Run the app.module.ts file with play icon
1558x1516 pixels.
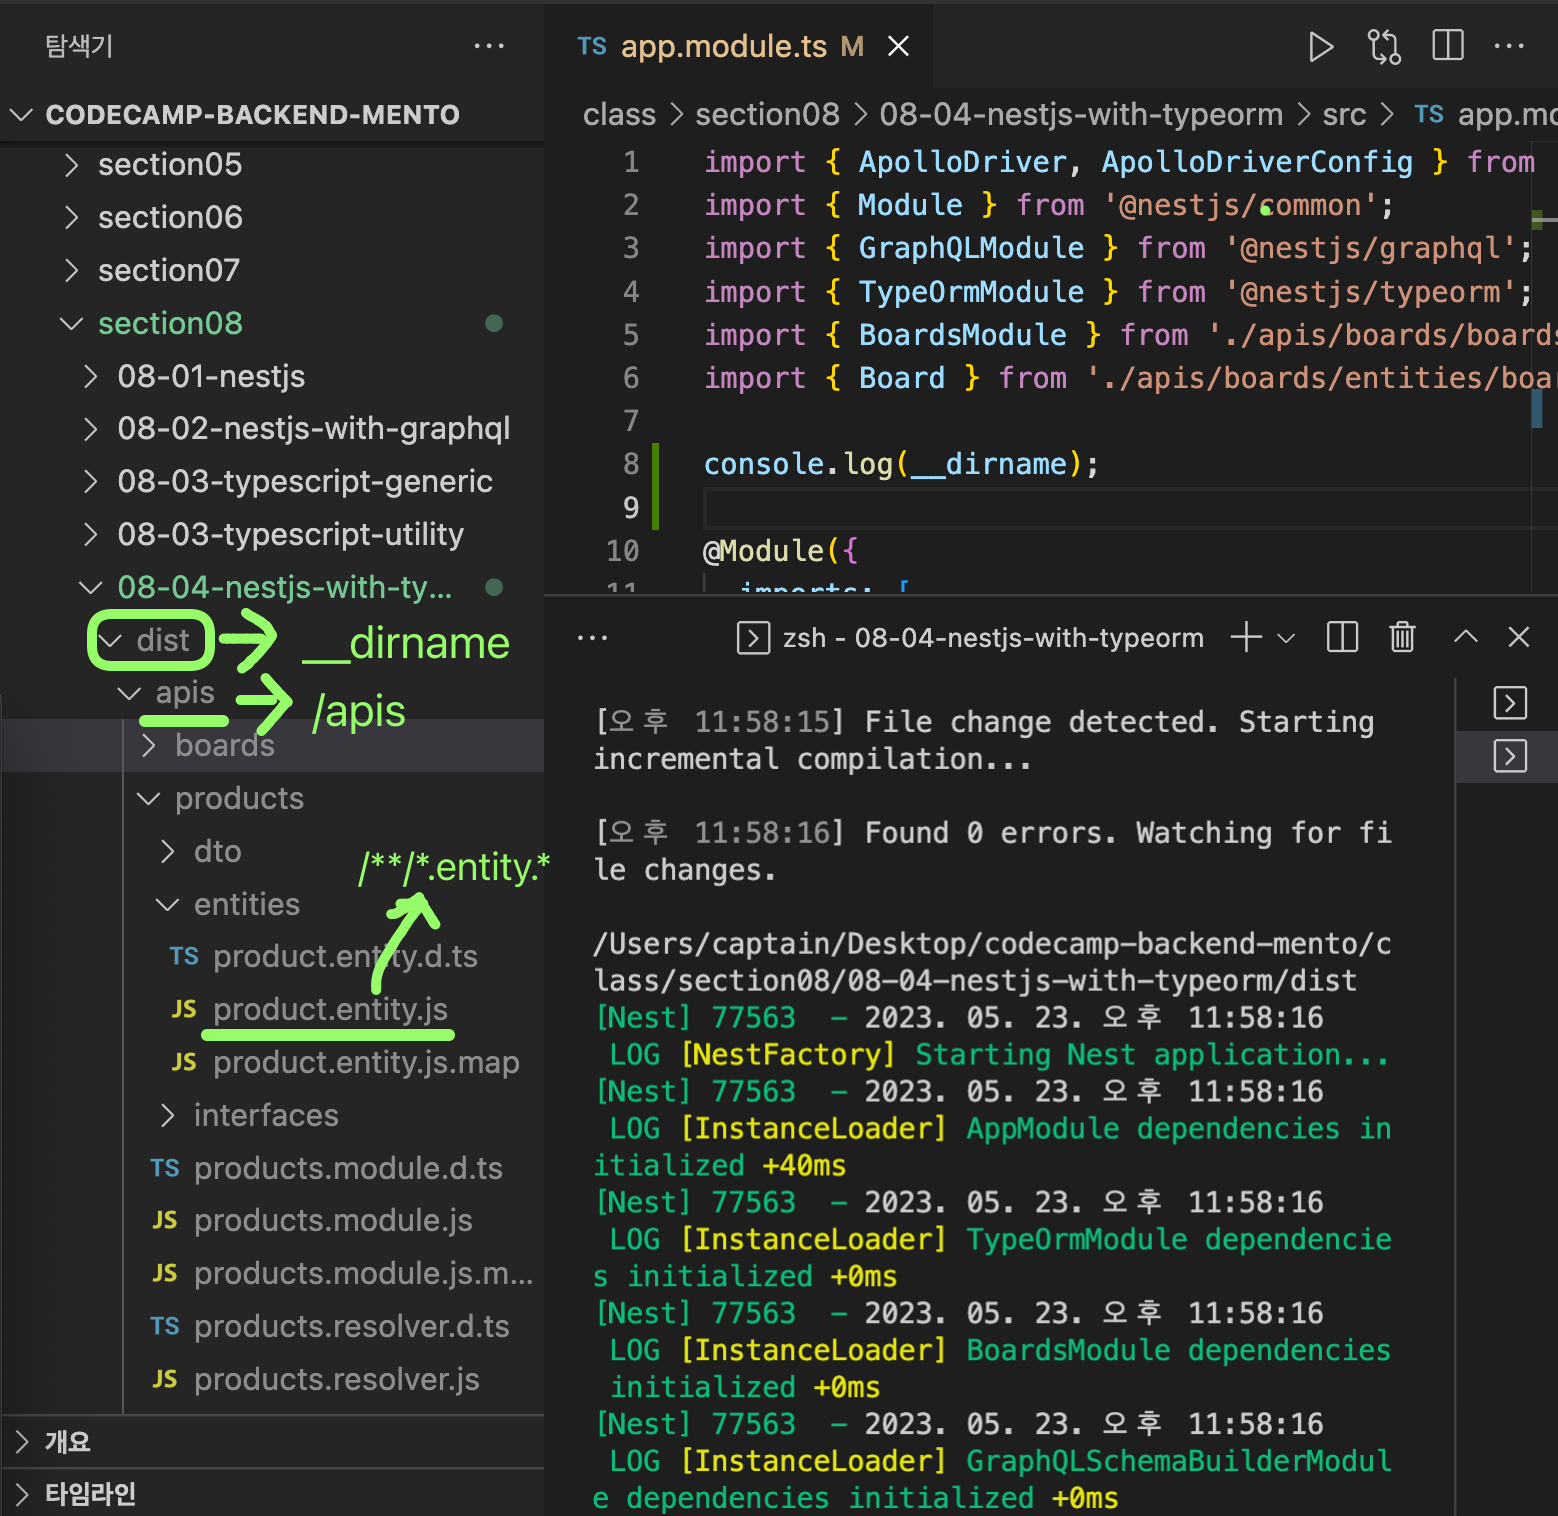tap(1320, 47)
